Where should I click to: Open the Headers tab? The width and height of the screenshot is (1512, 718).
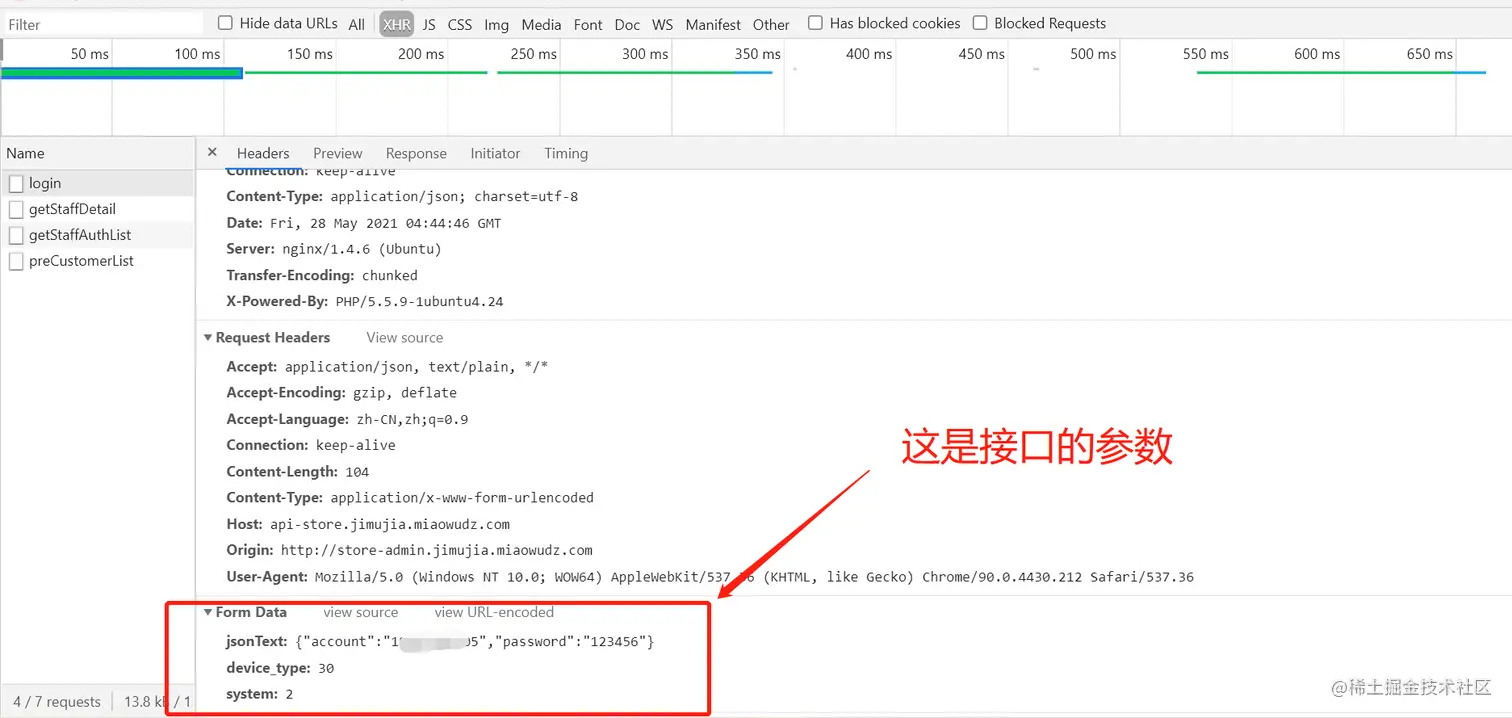(x=263, y=153)
